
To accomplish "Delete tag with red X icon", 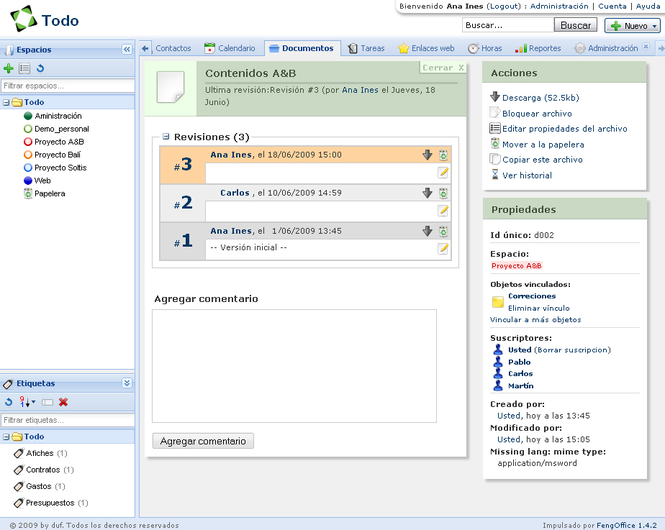I will coord(63,402).
